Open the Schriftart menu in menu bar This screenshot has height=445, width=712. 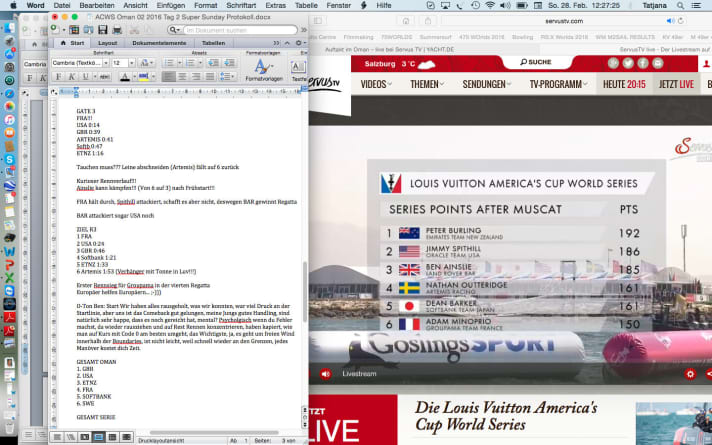click(x=241, y=5)
